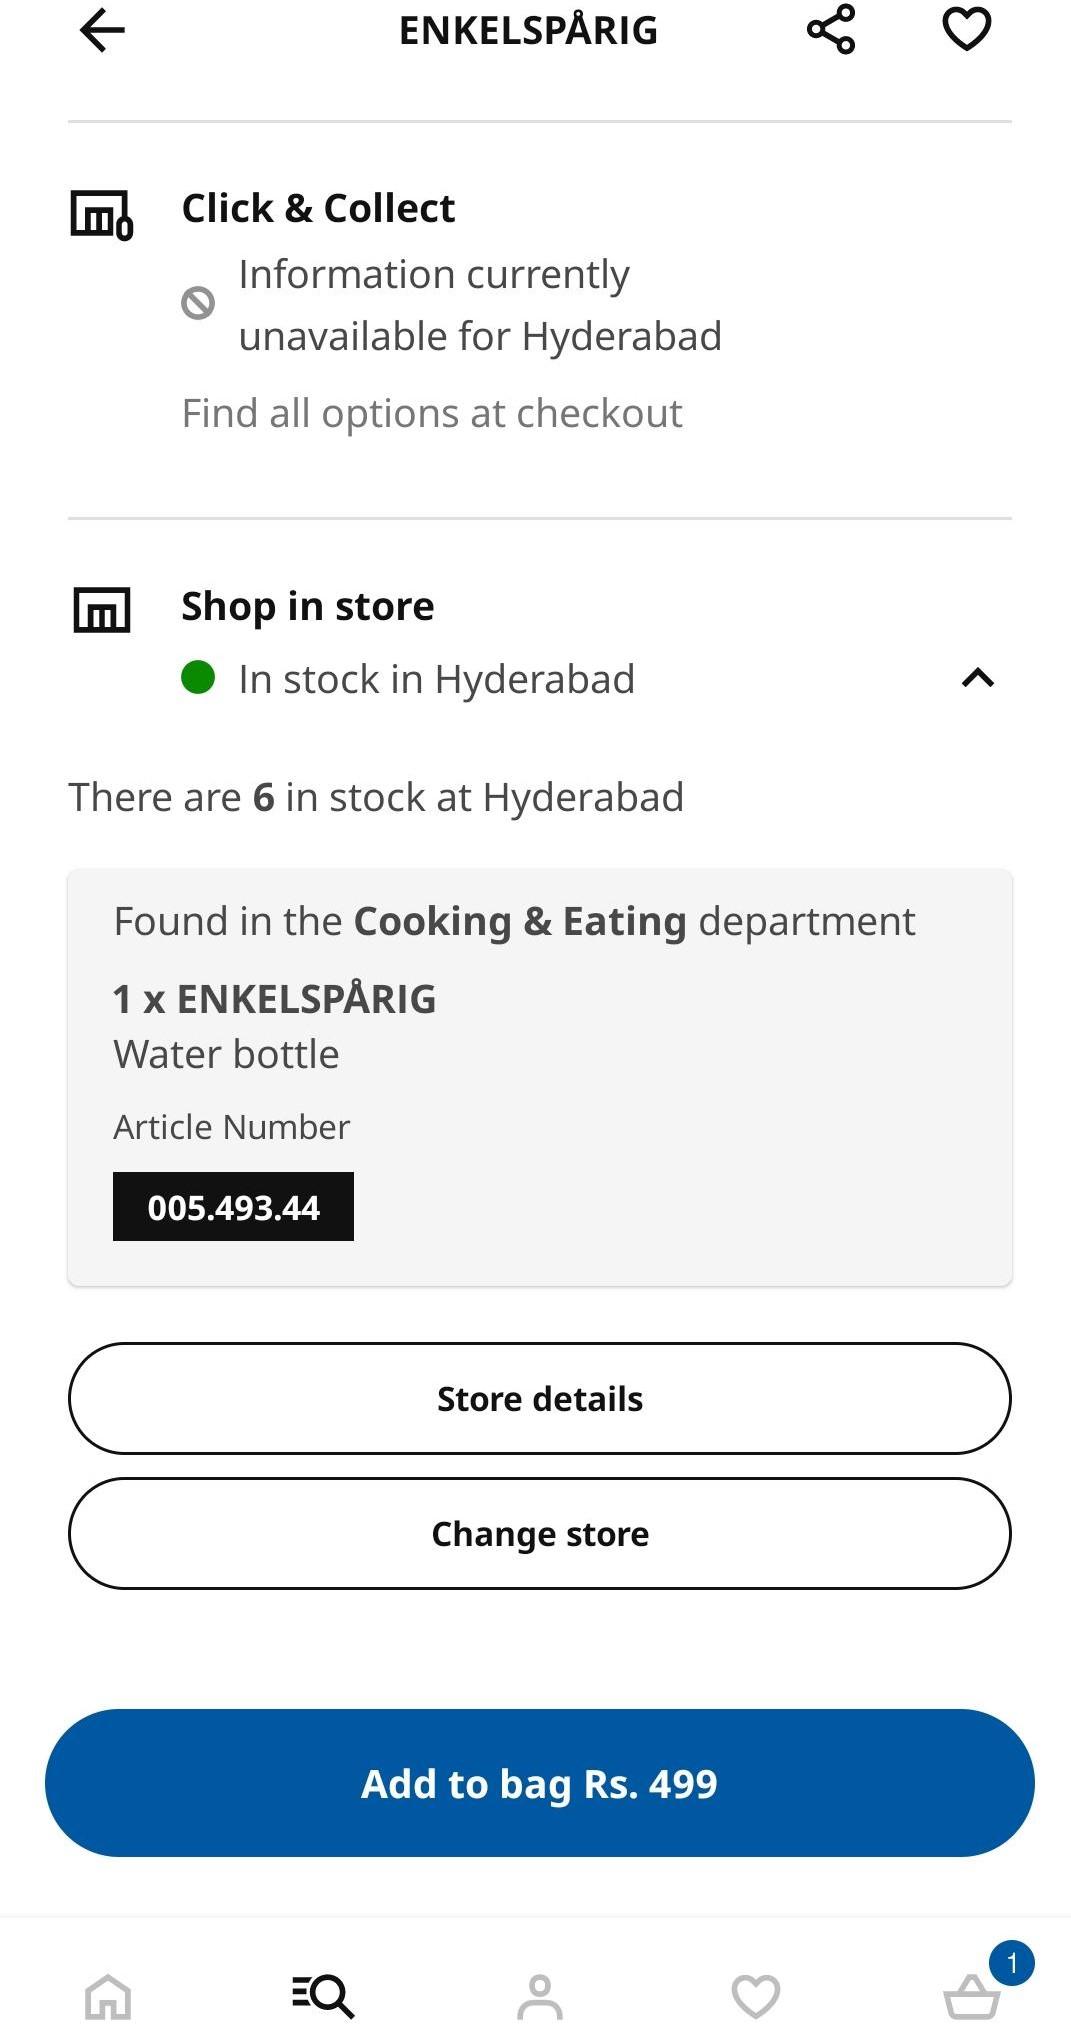
Task: Tap the Cooking & Eating department card
Action: [539, 1076]
